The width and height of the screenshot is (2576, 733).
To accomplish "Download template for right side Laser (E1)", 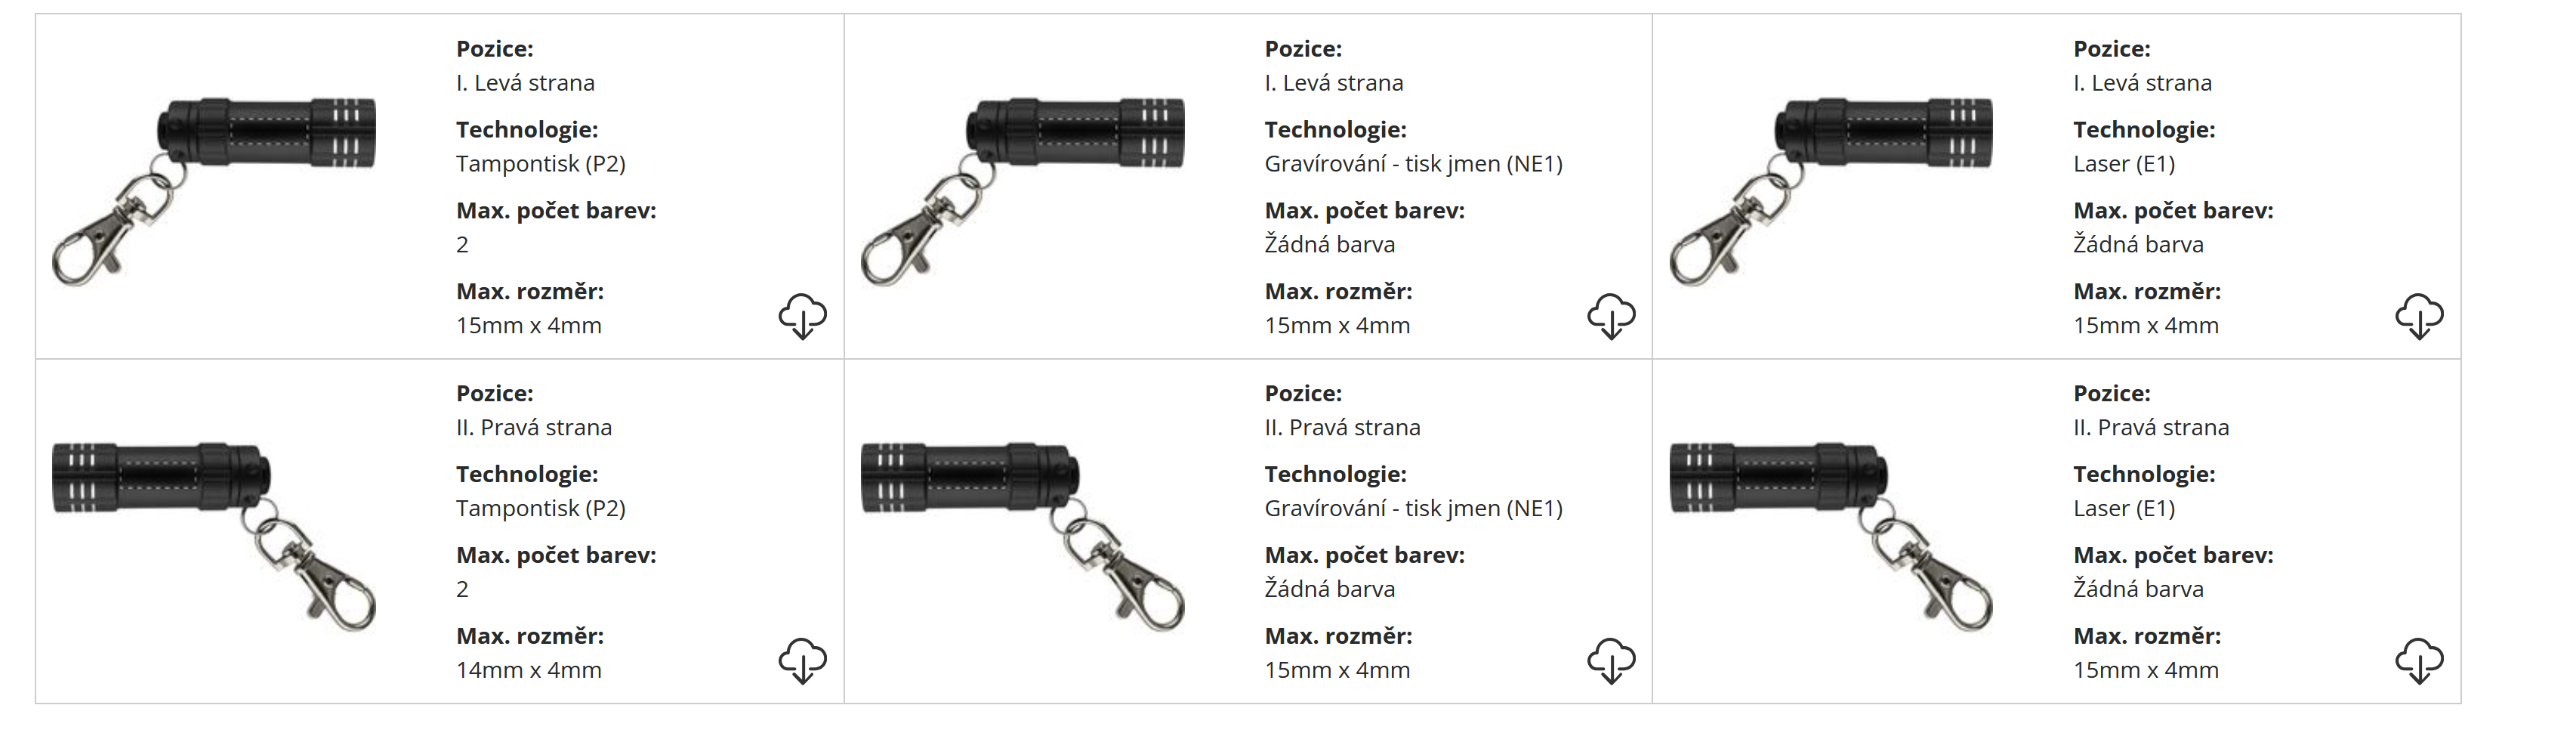I will point(2418,660).
